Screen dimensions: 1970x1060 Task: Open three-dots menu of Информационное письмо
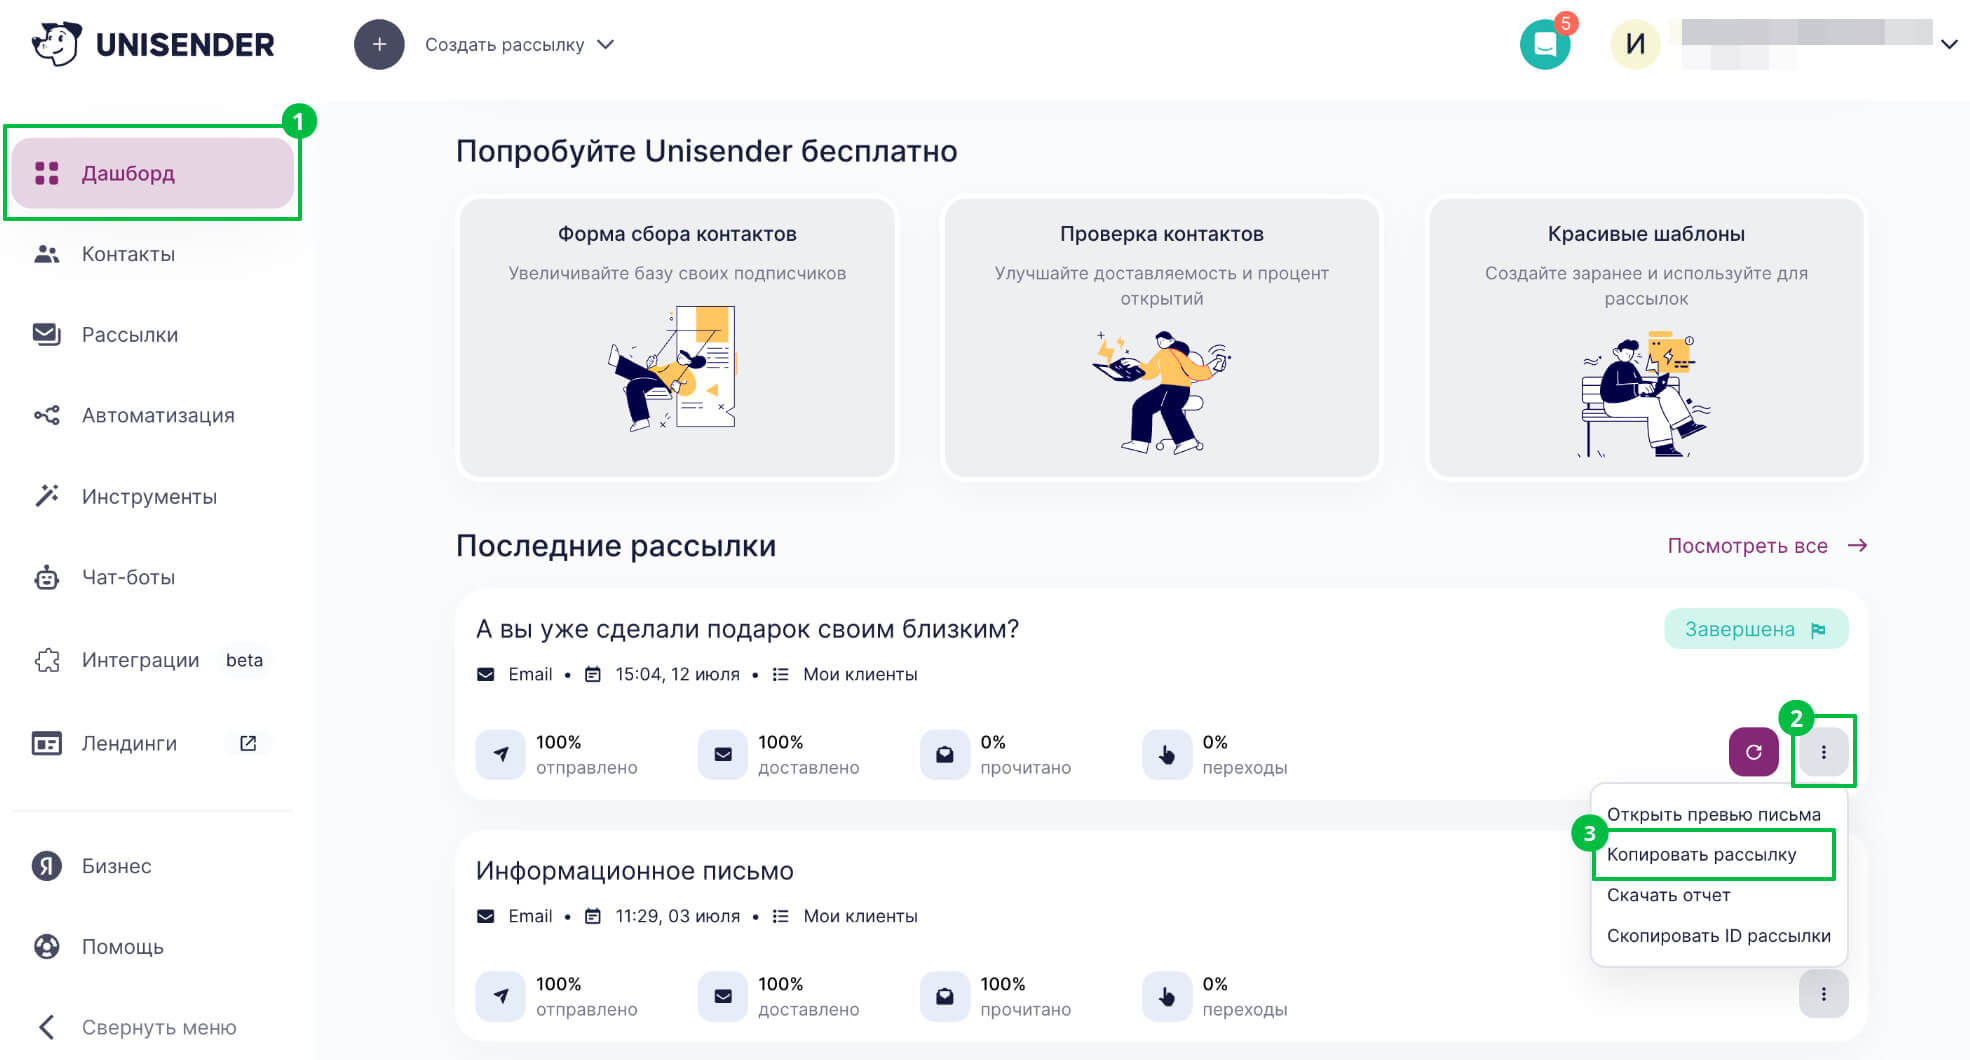pos(1823,994)
